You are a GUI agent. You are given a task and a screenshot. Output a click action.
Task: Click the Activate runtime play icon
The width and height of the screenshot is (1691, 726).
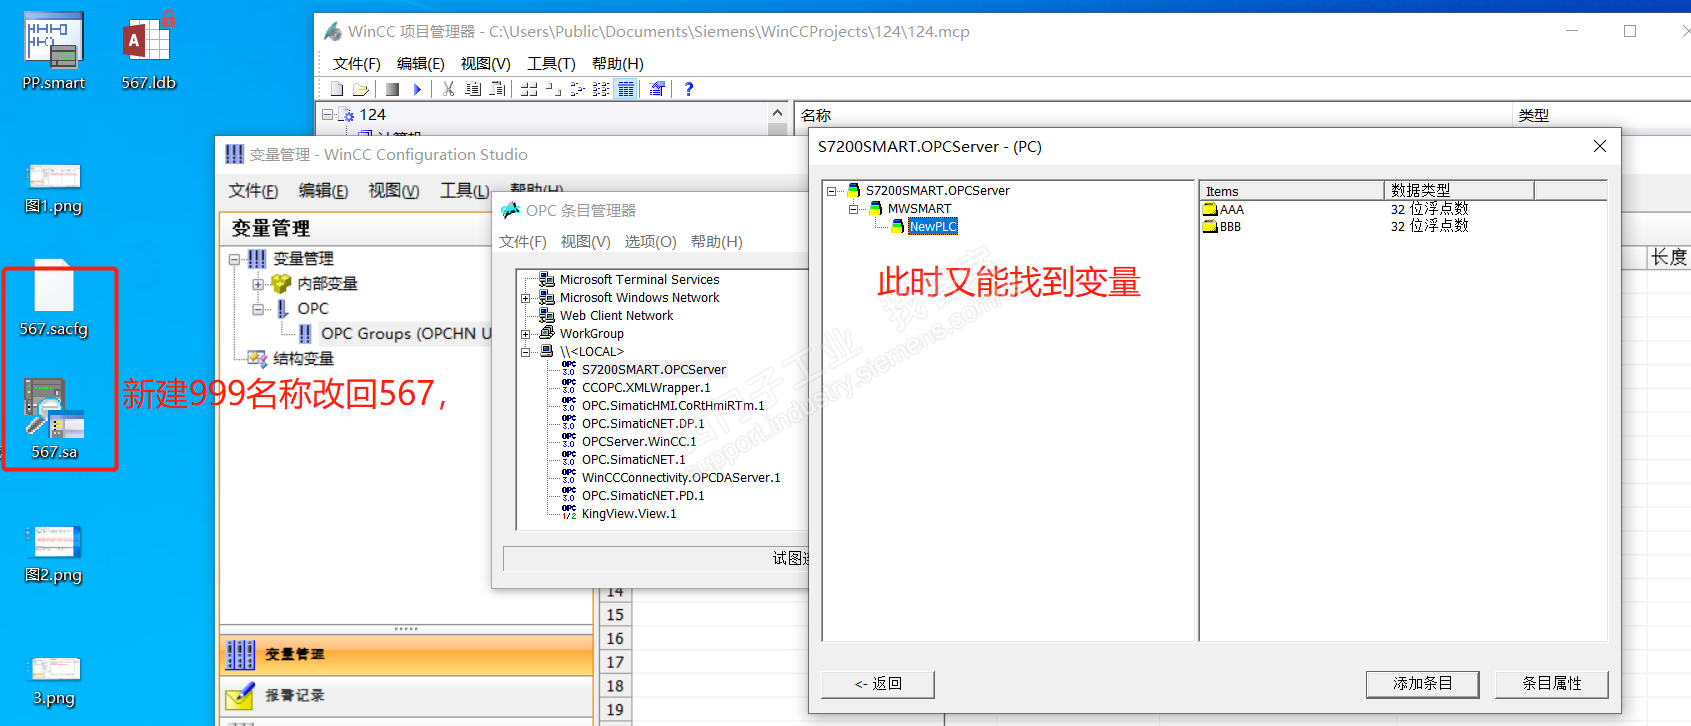417,89
